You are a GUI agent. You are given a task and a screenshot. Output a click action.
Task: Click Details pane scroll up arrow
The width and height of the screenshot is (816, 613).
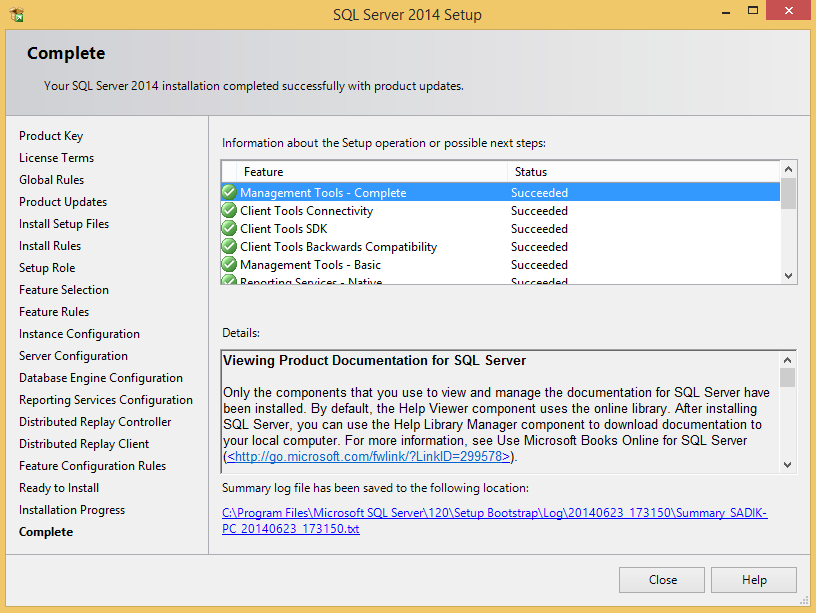pyautogui.click(x=787, y=360)
